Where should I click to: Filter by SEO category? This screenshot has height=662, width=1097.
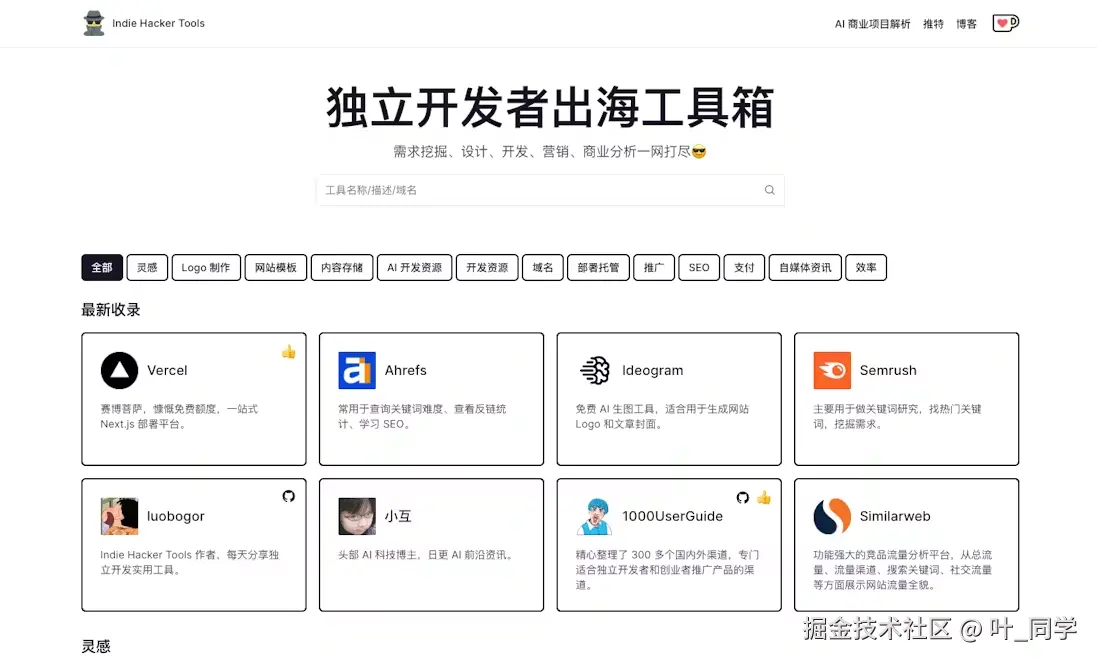tap(699, 267)
